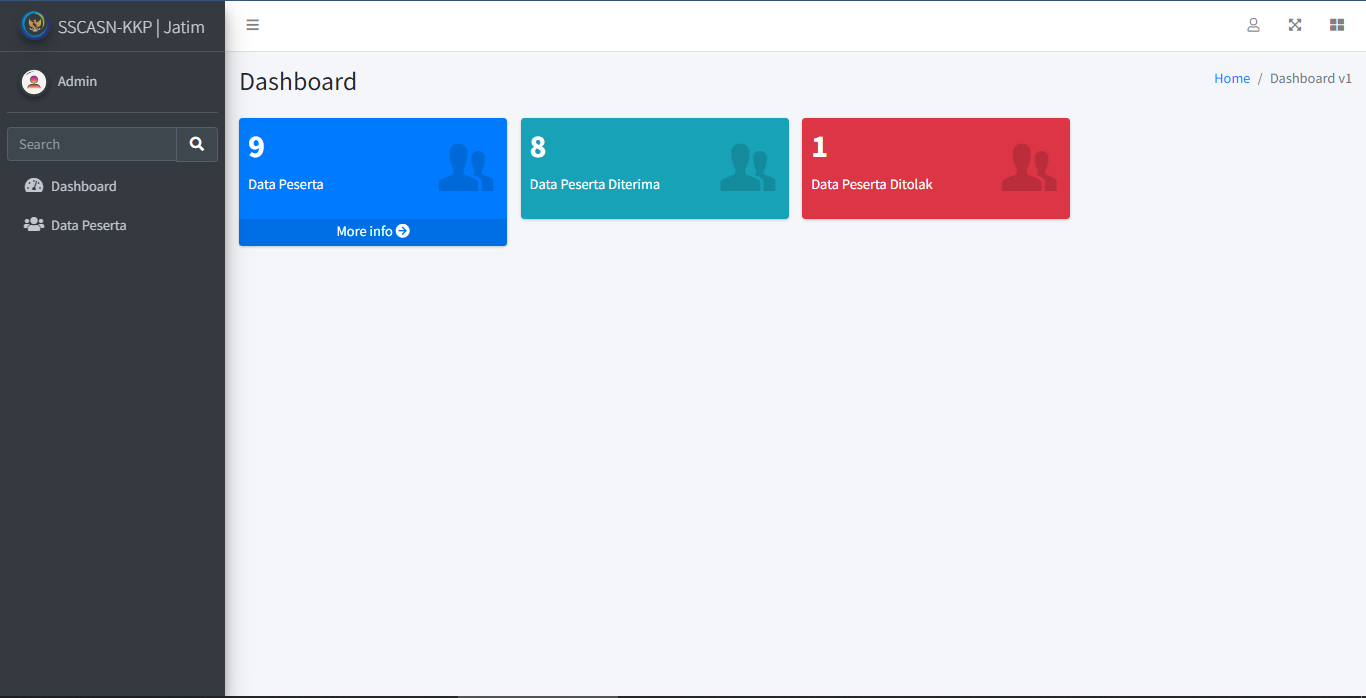Open the Data Peserta menu item in sidebar
Screen dimensions: 1366x698
[x=88, y=225]
